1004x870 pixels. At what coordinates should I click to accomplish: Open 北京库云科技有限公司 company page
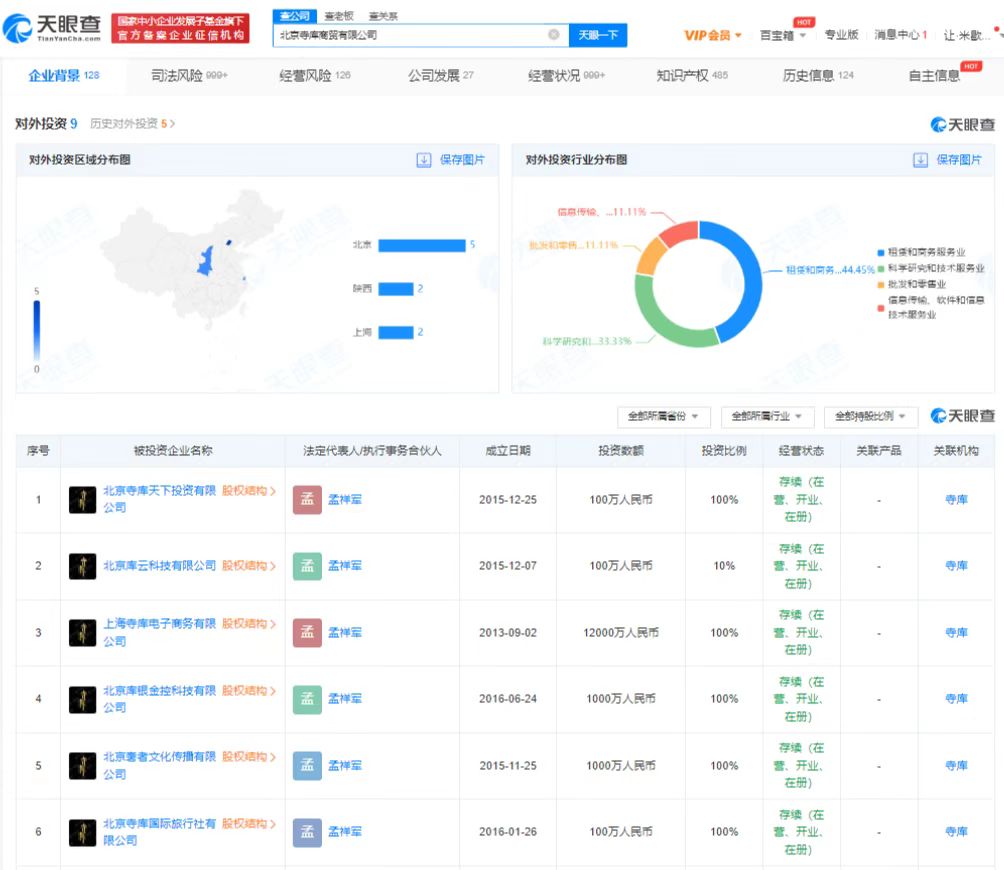pos(160,566)
